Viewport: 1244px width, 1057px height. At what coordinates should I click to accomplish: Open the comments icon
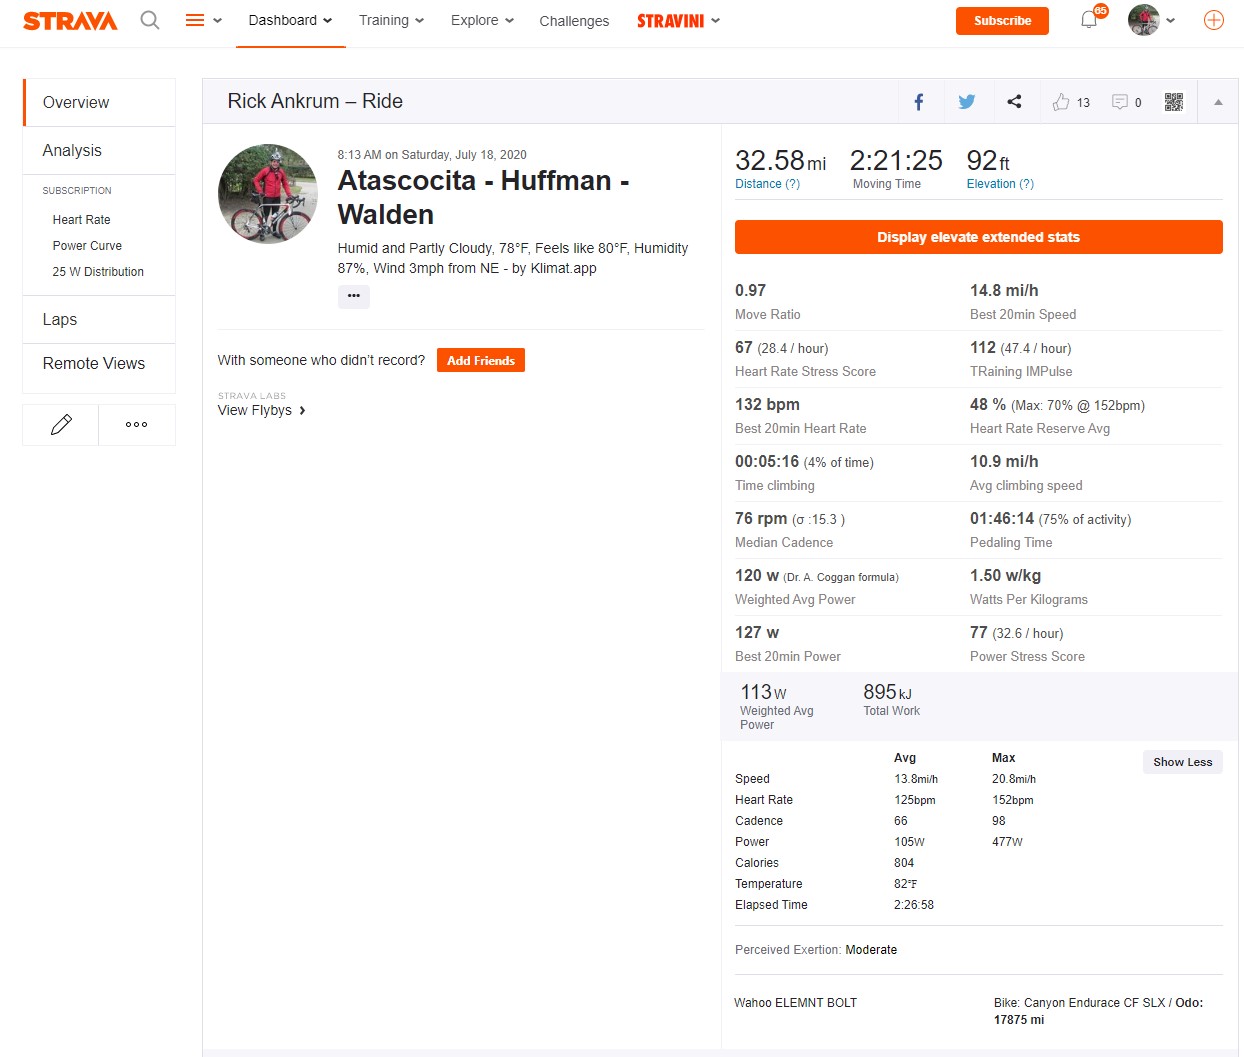coord(1120,101)
